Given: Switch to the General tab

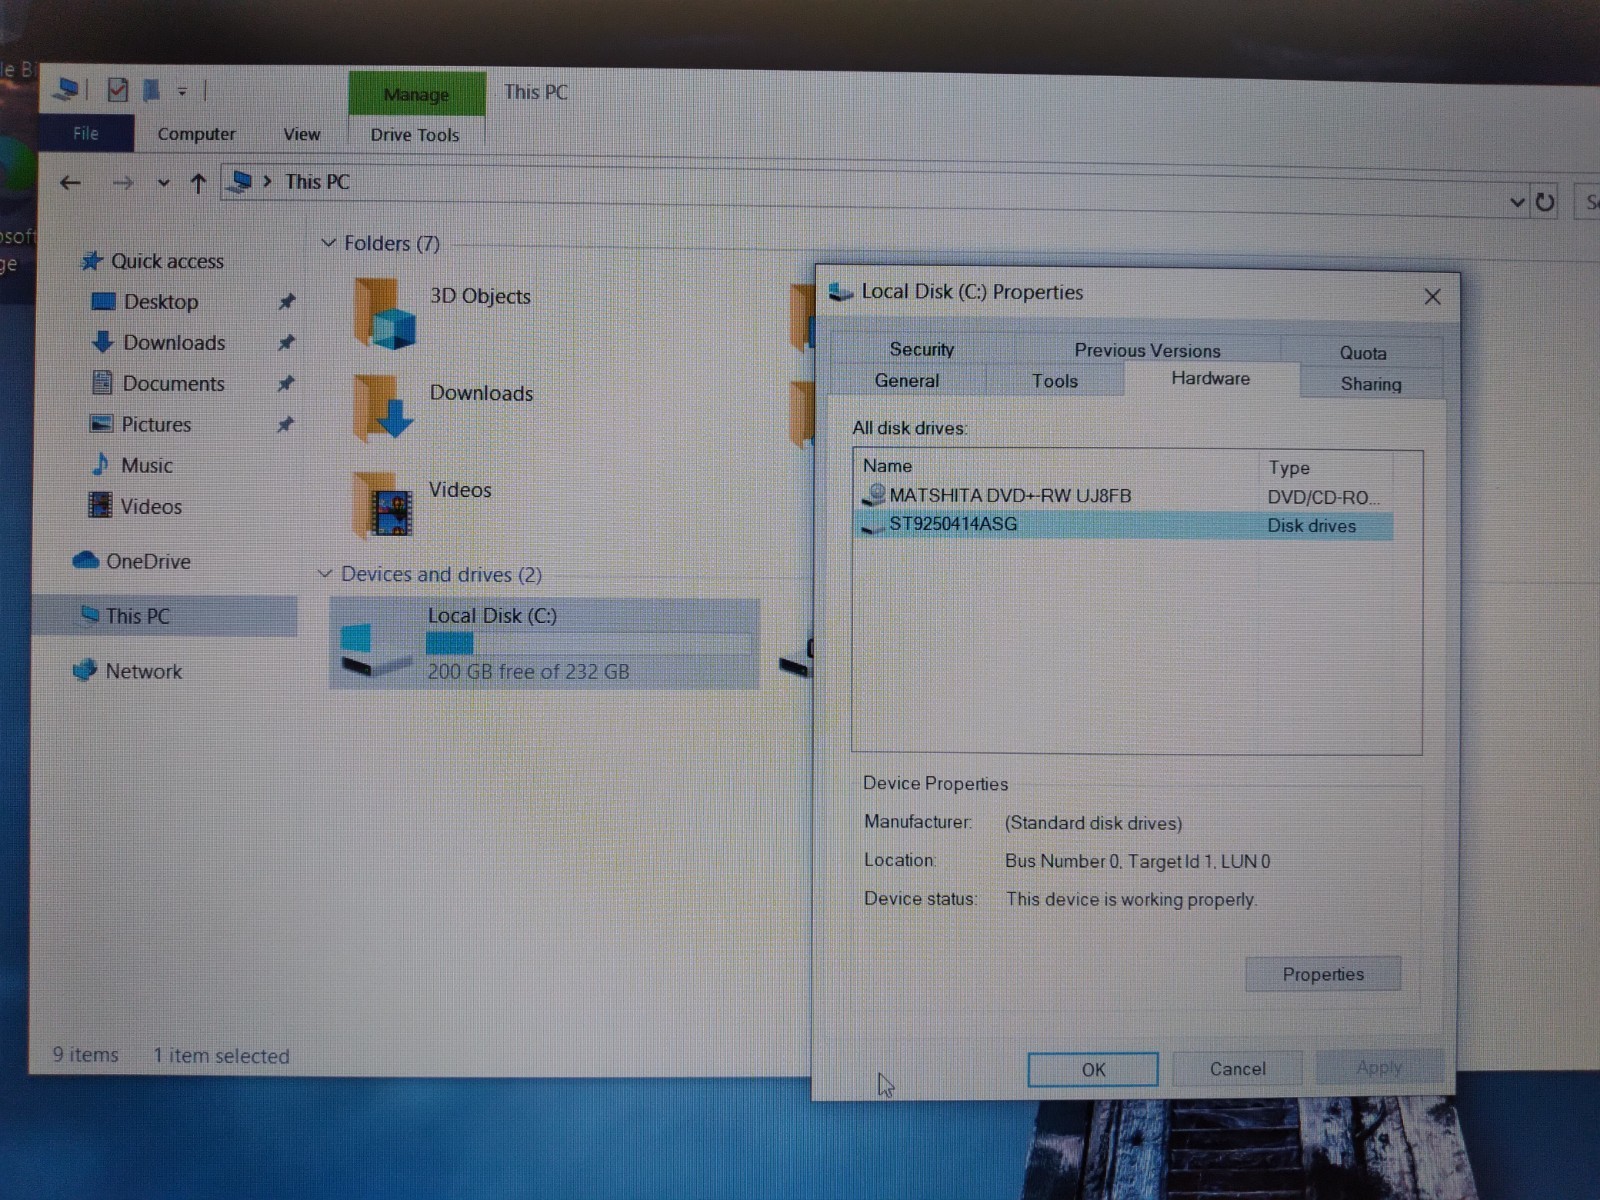Looking at the screenshot, I should coord(907,381).
